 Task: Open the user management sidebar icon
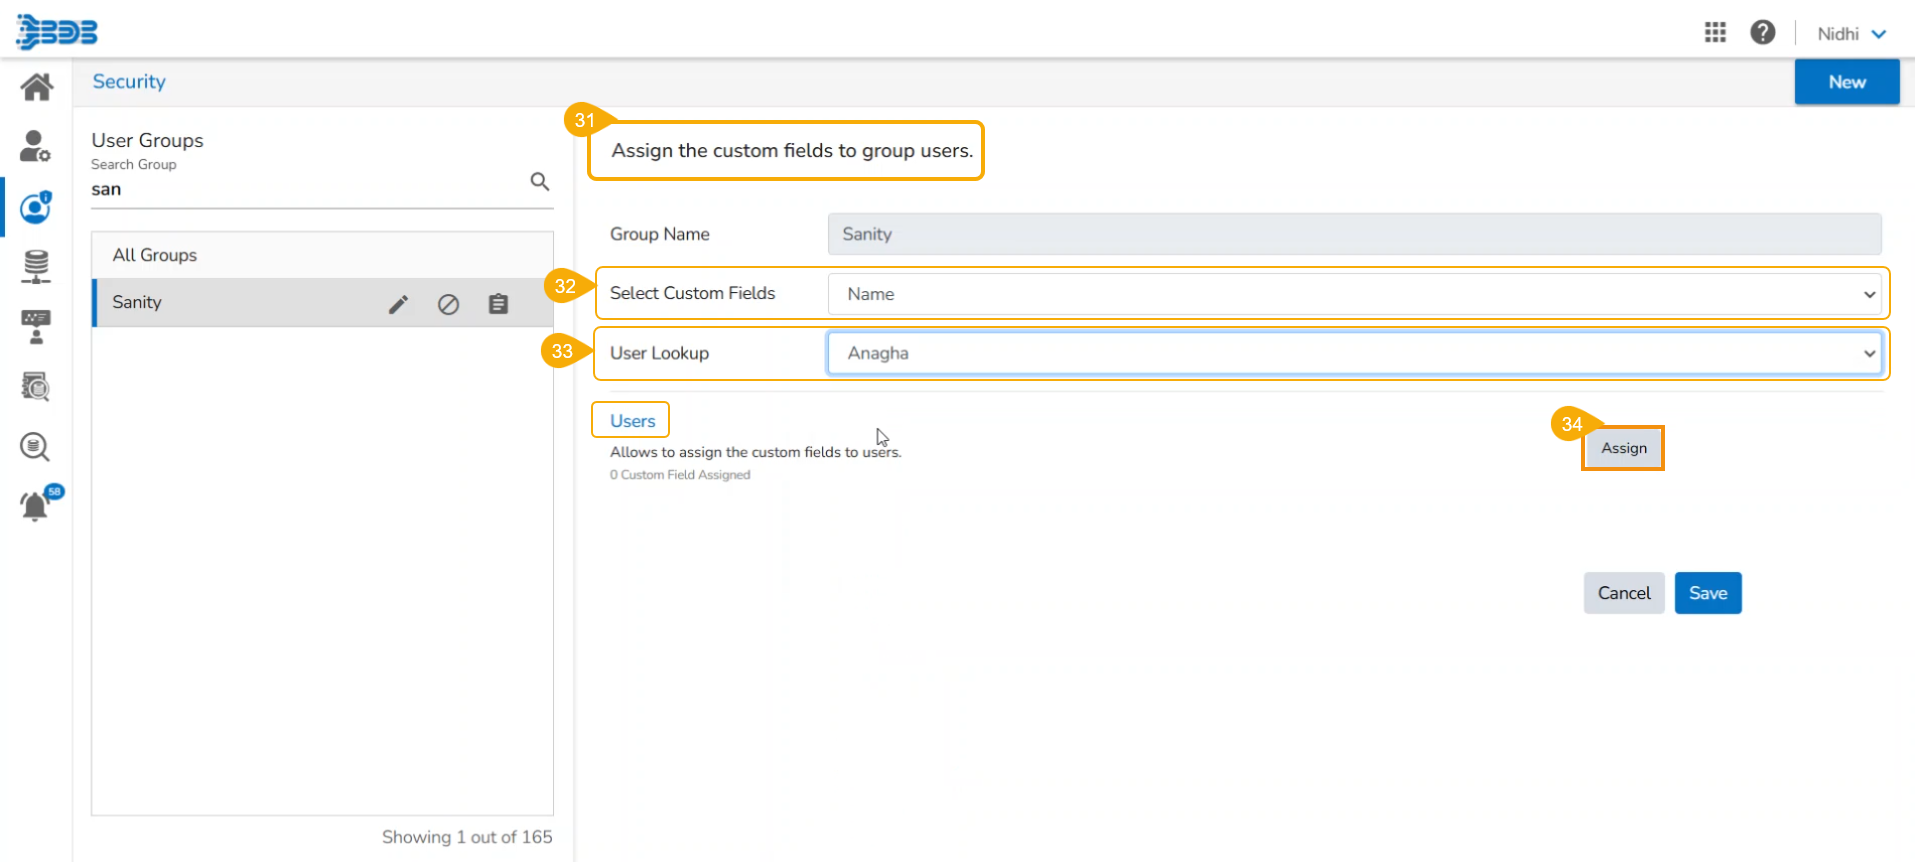point(35,146)
